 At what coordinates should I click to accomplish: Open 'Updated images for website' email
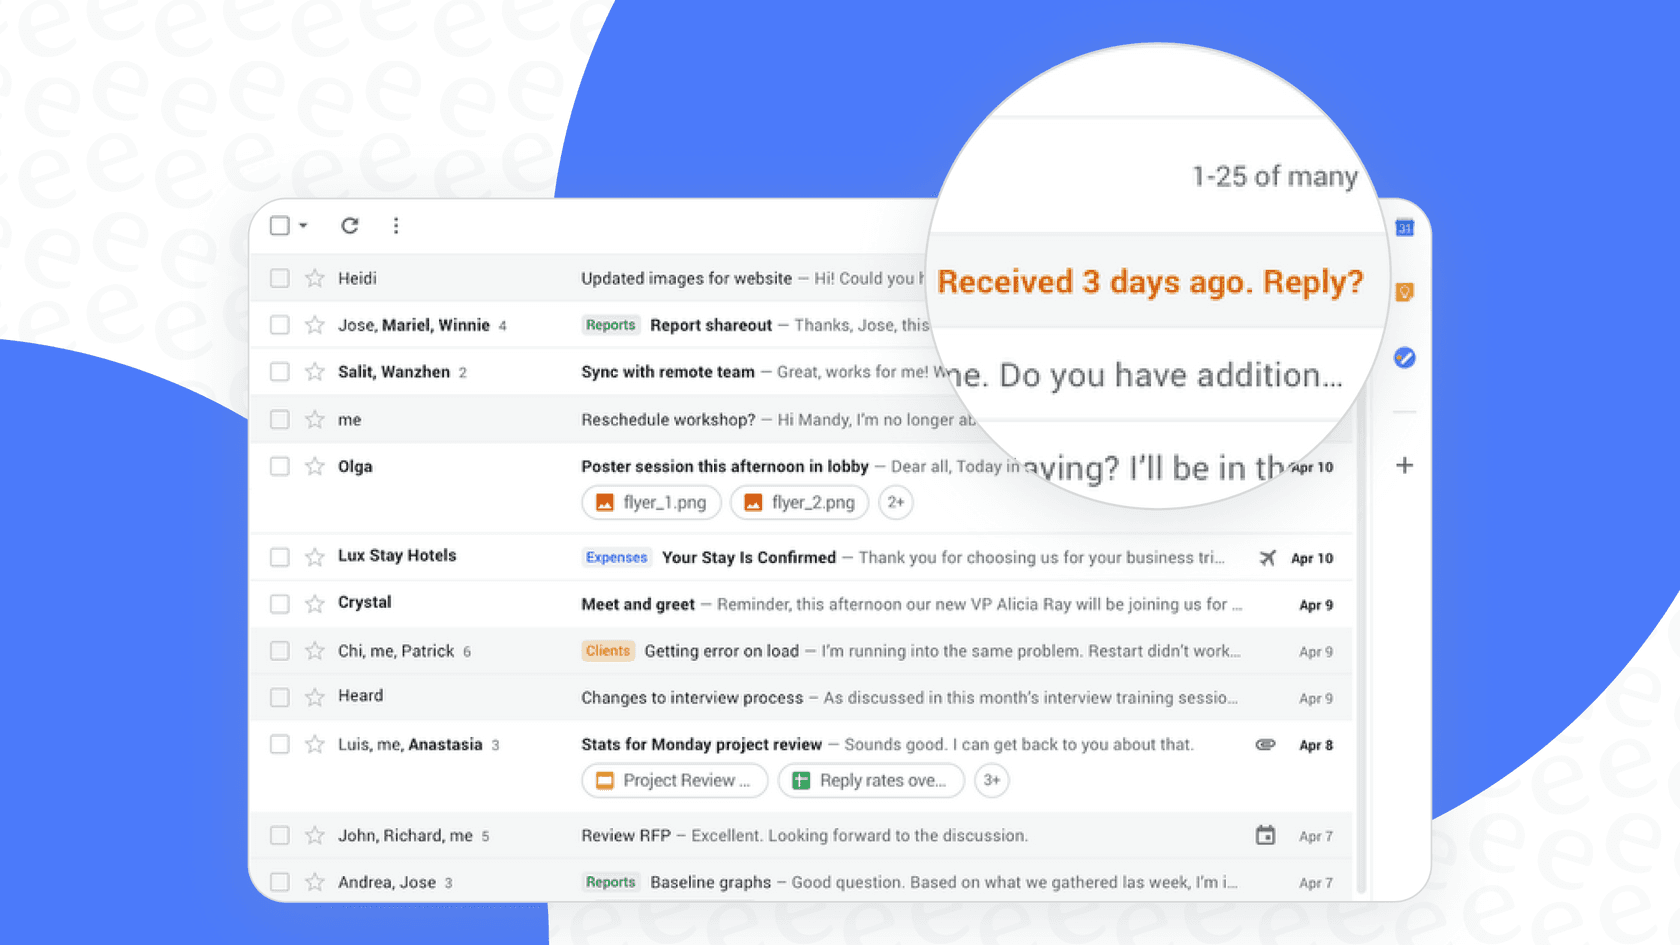pos(686,278)
